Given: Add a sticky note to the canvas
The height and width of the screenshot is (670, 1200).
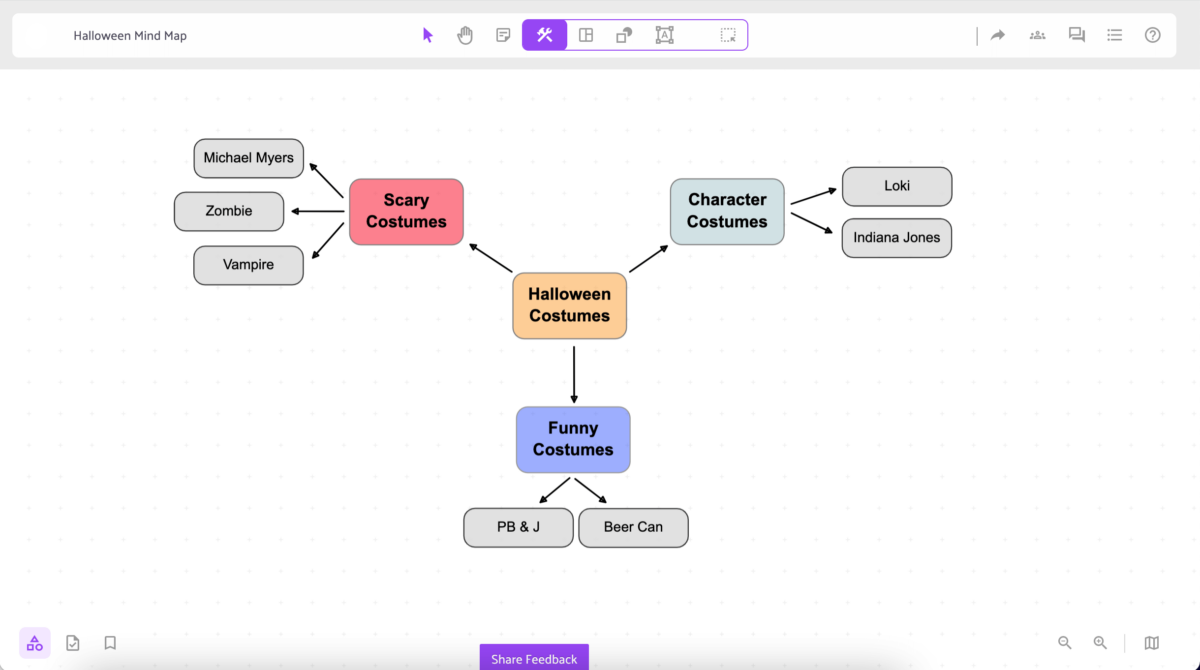Looking at the screenshot, I should coord(502,34).
